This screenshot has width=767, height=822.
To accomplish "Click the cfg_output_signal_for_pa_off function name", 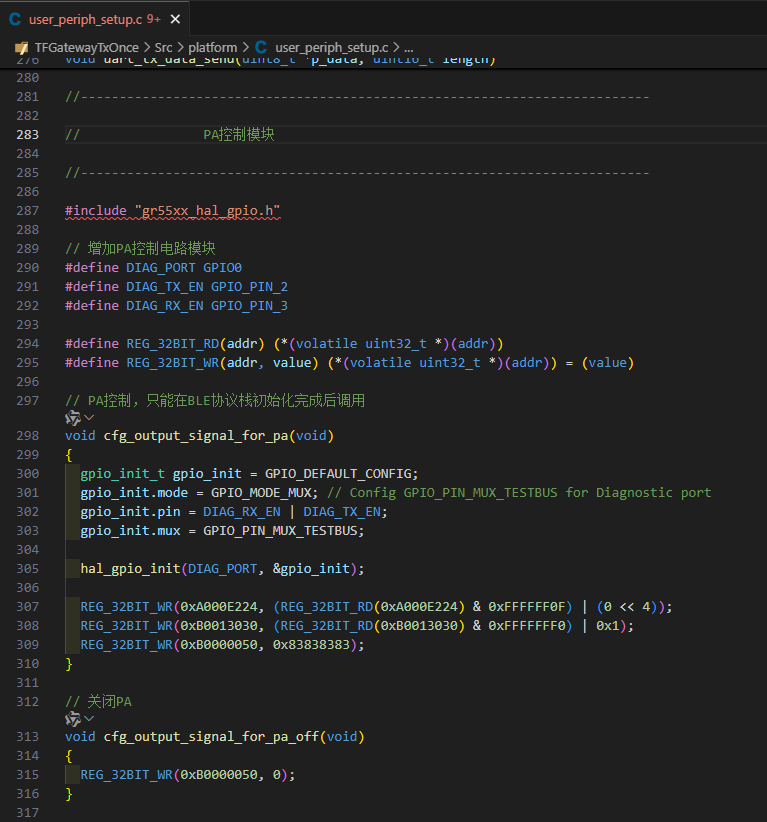I will pyautogui.click(x=211, y=737).
